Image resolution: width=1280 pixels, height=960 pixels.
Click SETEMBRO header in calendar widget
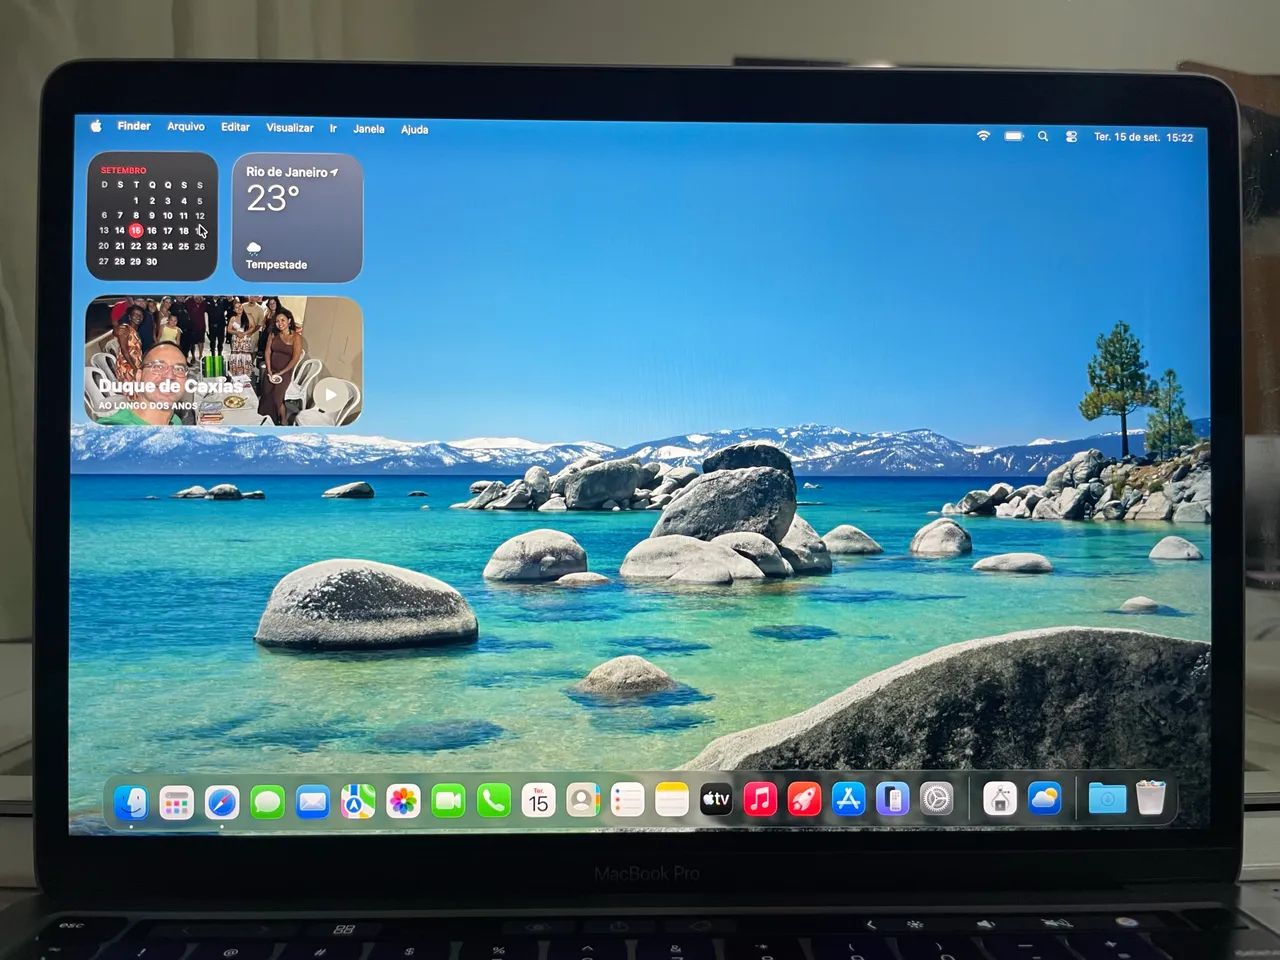coord(123,170)
